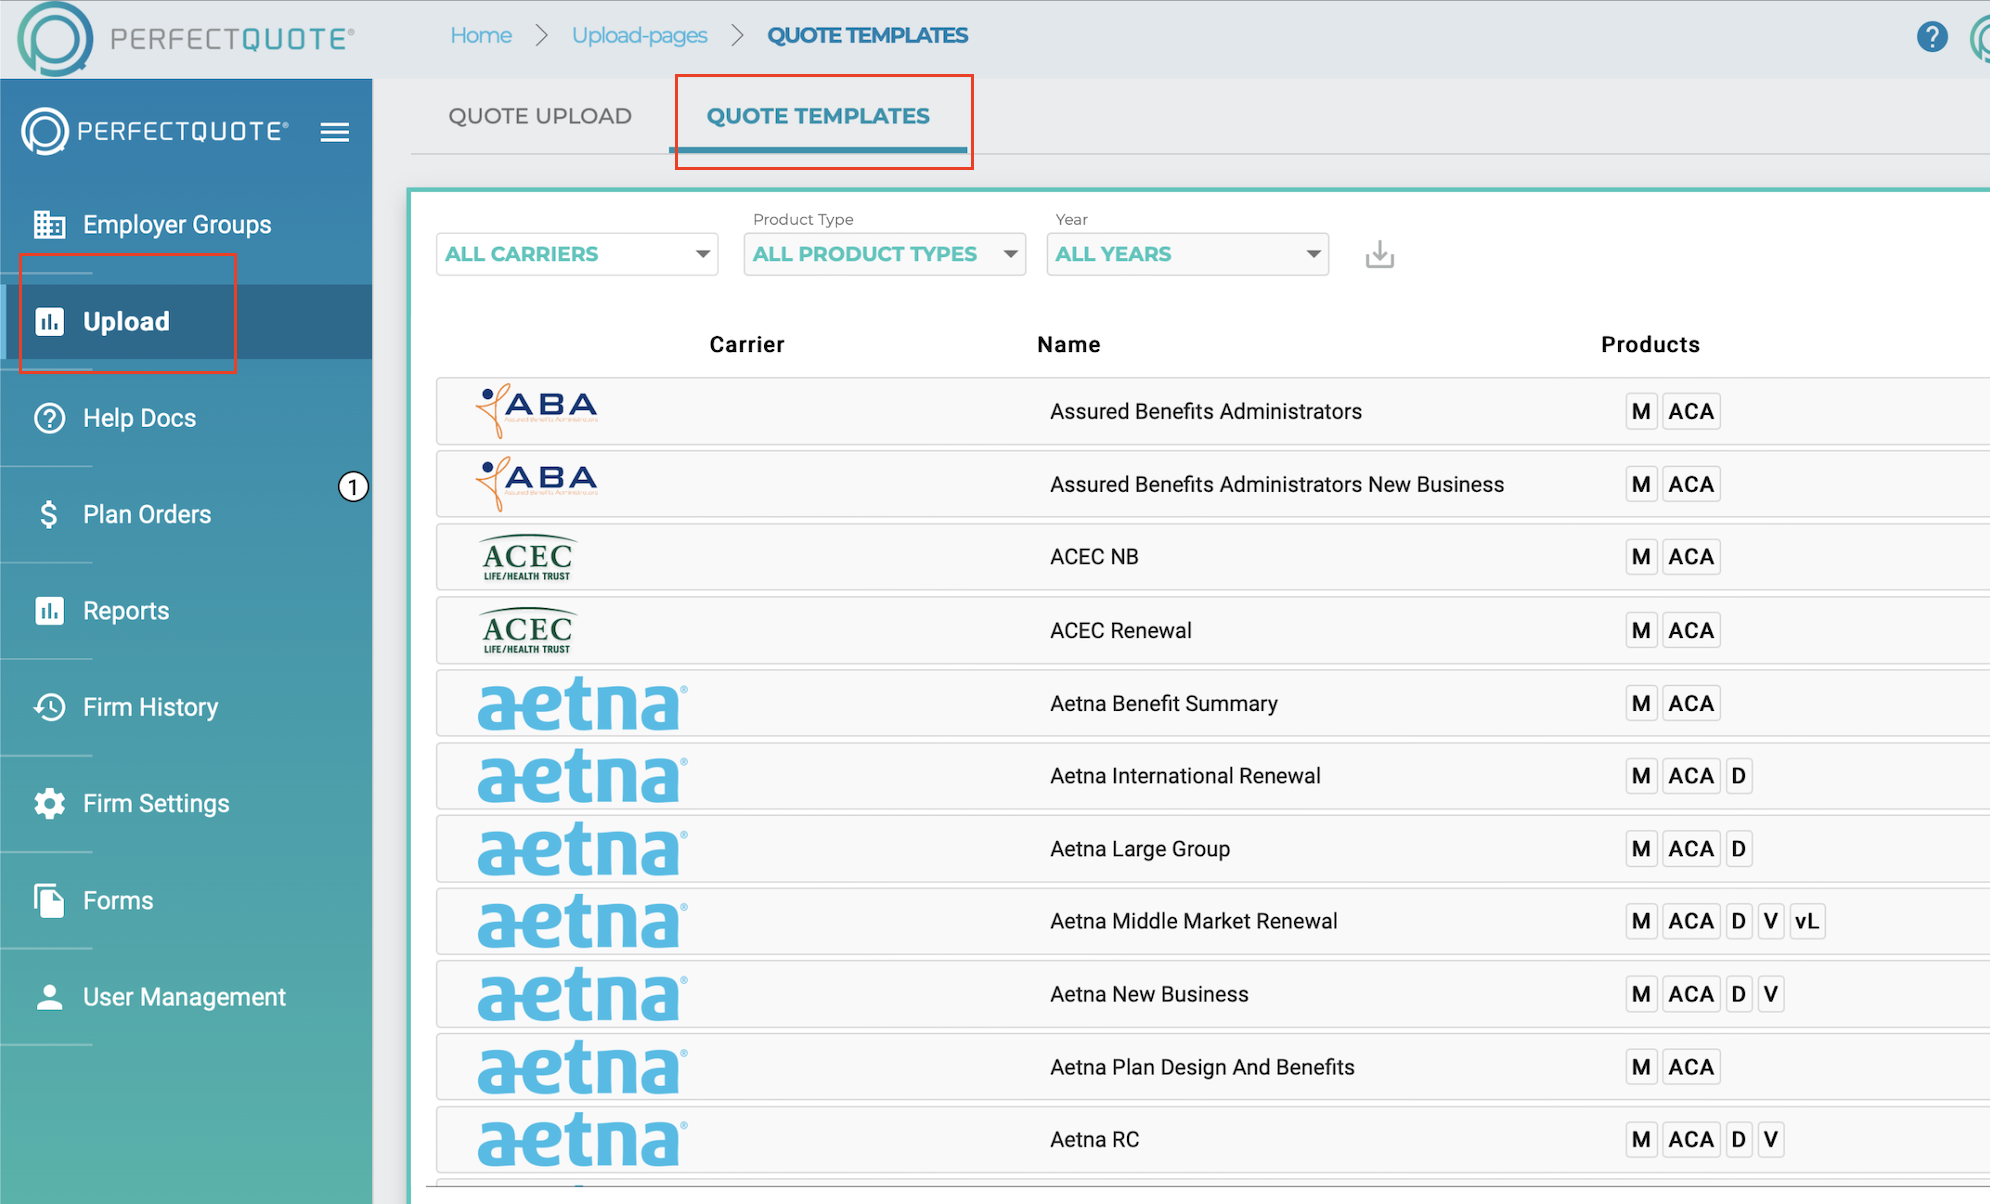Open Firm History in the sidebar
Image resolution: width=1990 pixels, height=1204 pixels.
point(151,707)
